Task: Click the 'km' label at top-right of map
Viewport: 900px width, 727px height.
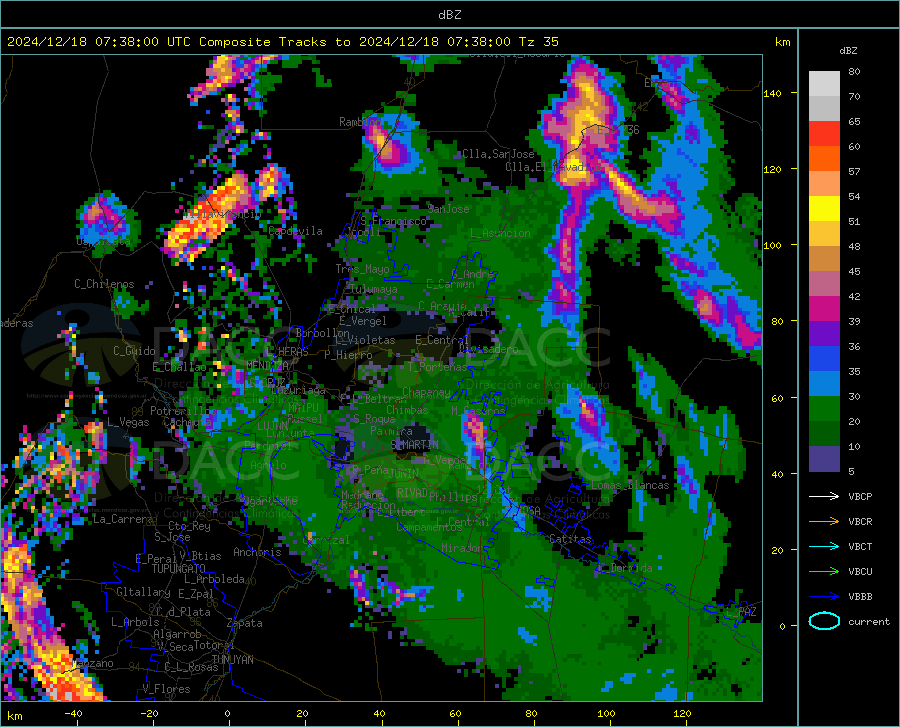Action: point(782,42)
